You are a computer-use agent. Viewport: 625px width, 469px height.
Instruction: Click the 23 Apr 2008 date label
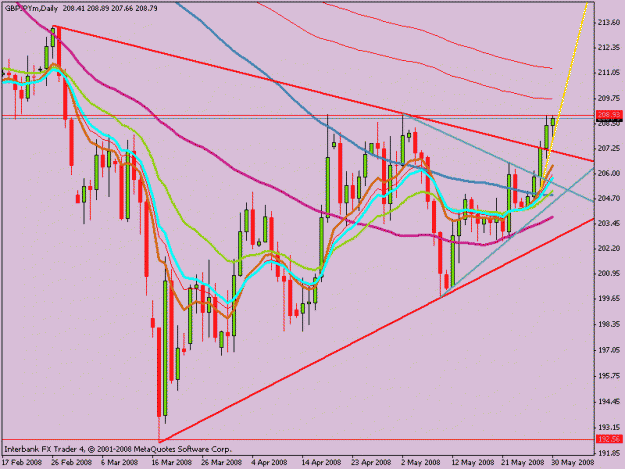[x=371, y=462]
